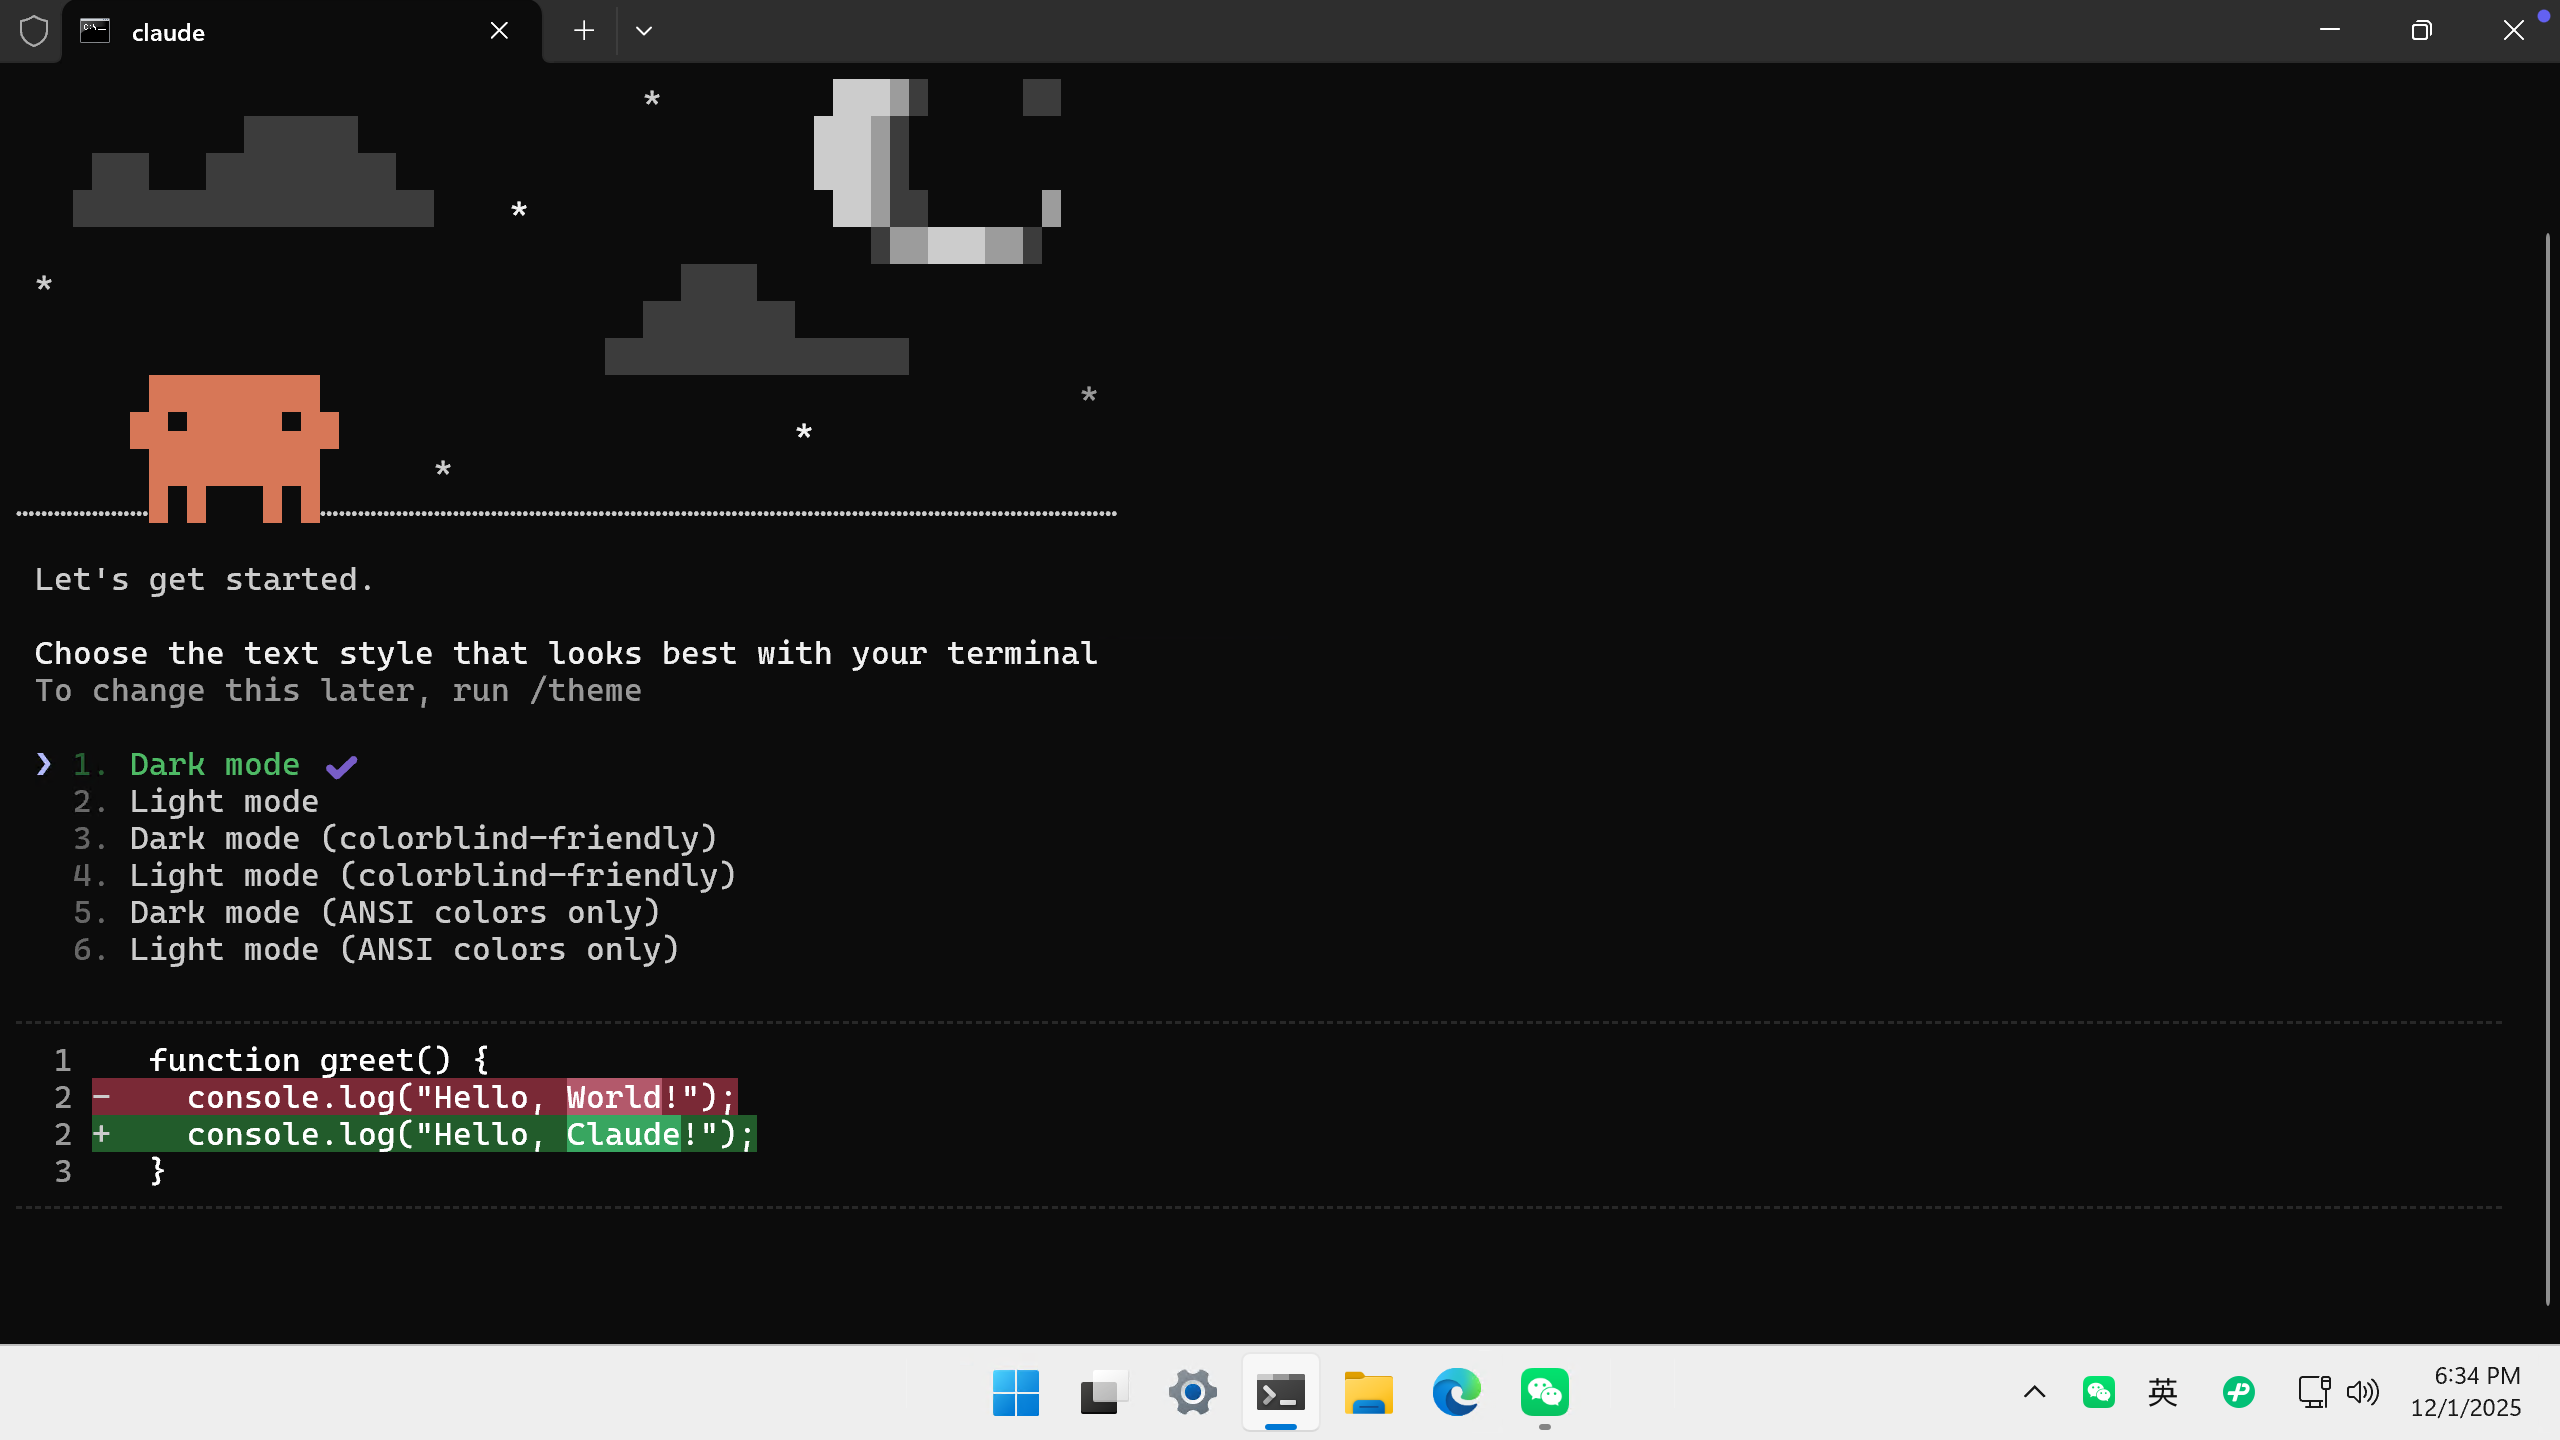Close the claude terminal tab
The width and height of the screenshot is (2560, 1440).
[499, 31]
